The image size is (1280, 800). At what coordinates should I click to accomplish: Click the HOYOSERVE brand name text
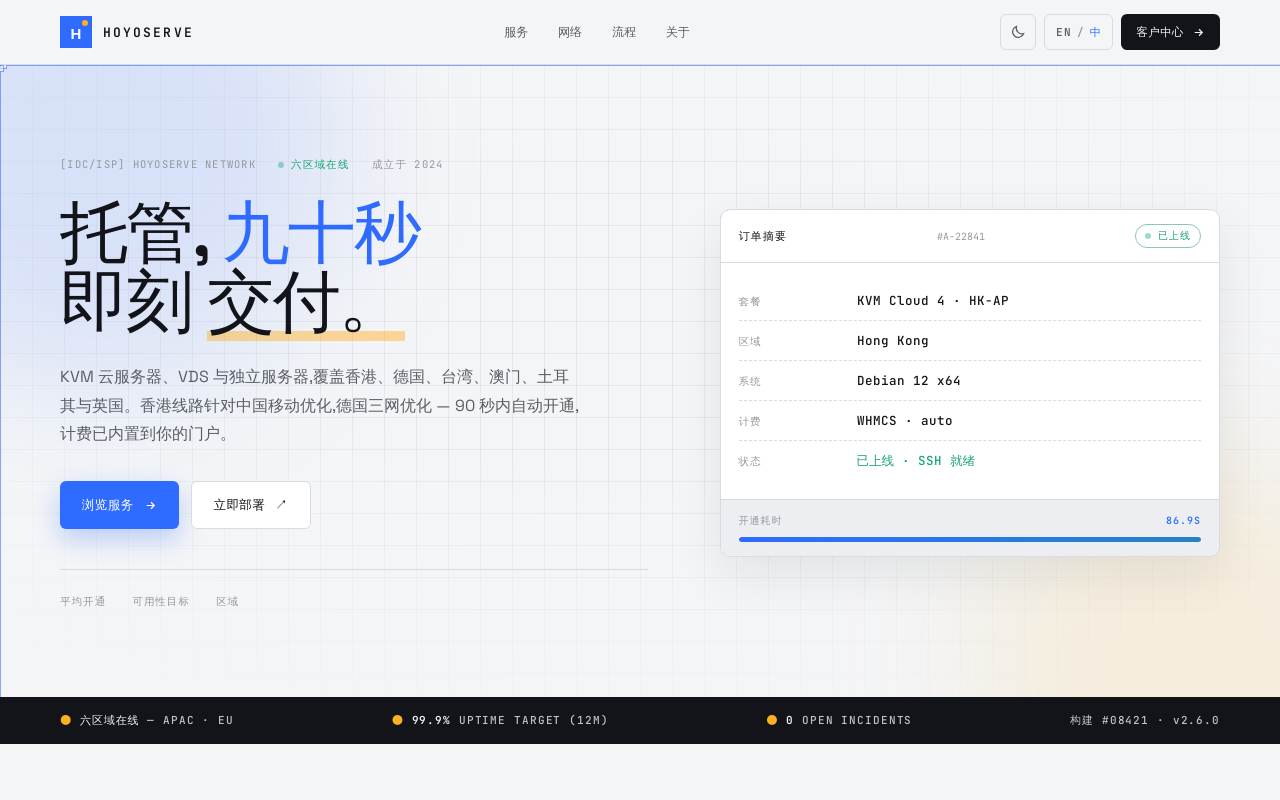(x=148, y=32)
